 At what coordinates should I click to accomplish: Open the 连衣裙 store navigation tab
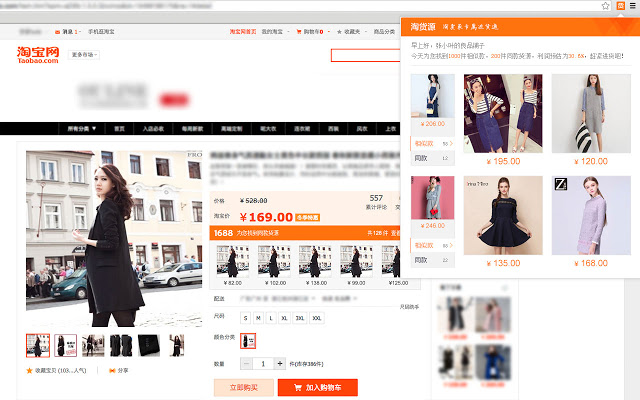302,129
